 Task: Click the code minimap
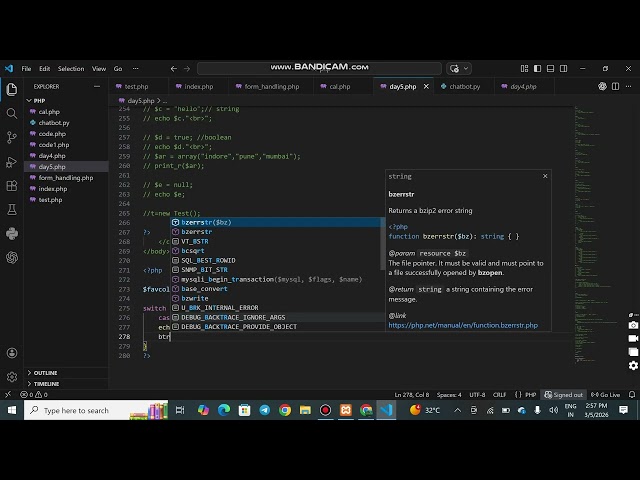594,235
